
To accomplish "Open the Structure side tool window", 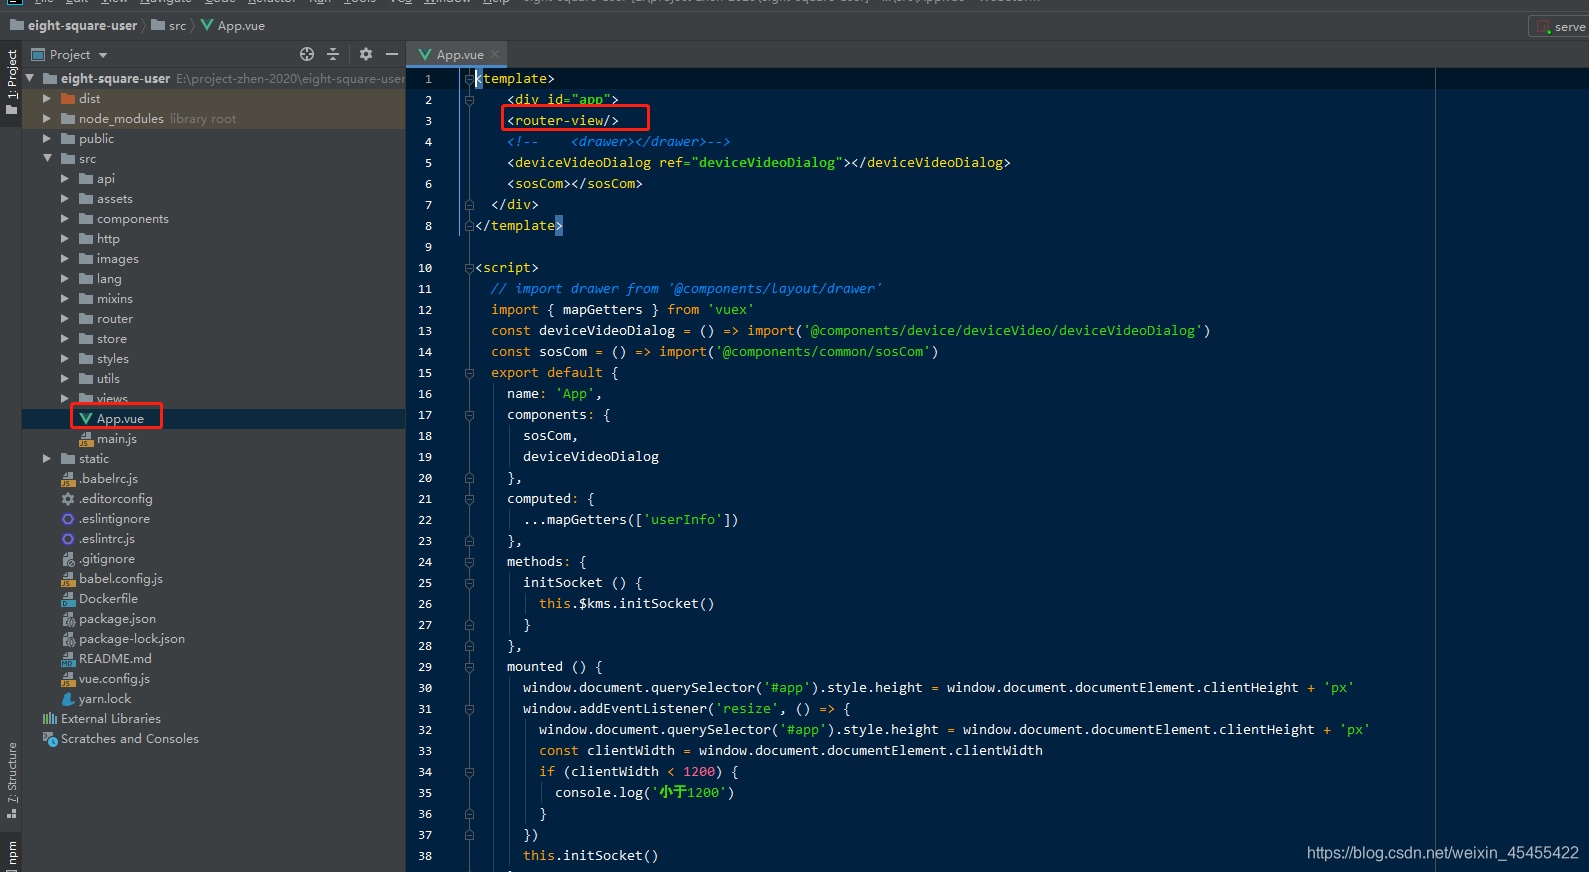I will click(x=11, y=780).
